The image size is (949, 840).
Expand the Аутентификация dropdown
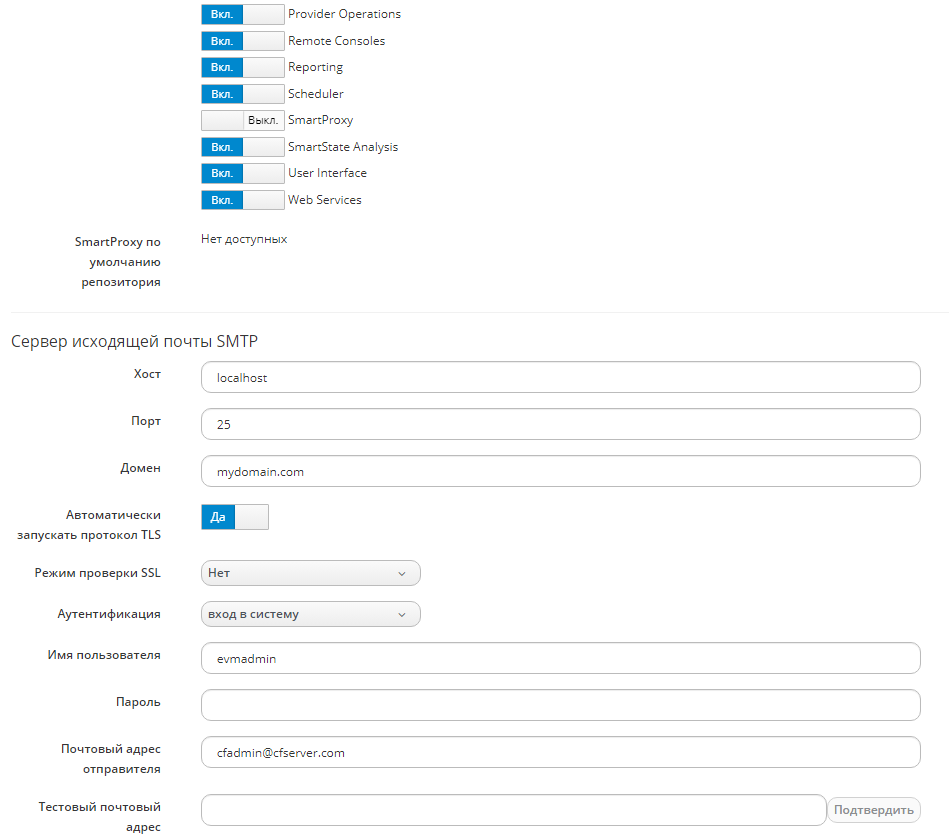310,614
